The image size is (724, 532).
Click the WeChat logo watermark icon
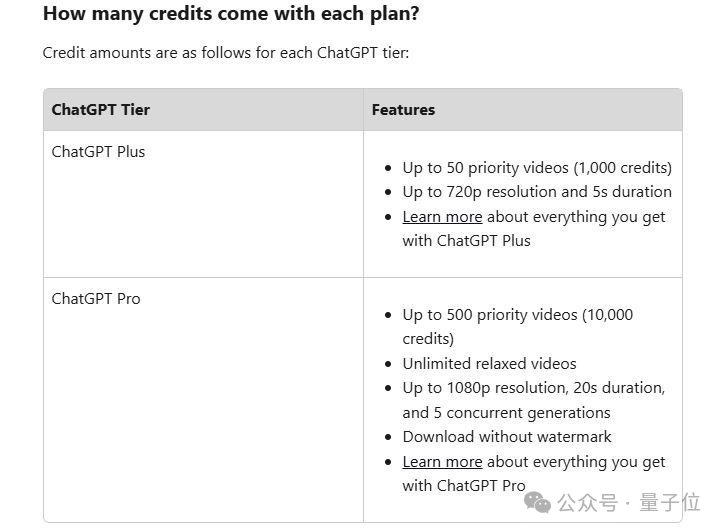click(x=537, y=502)
